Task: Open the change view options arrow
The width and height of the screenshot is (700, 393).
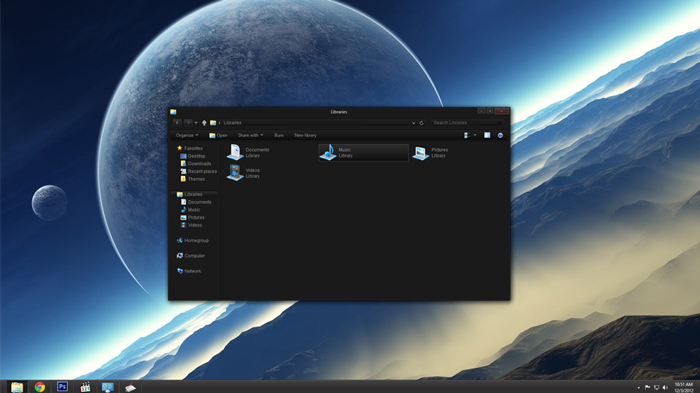Action: (x=475, y=135)
